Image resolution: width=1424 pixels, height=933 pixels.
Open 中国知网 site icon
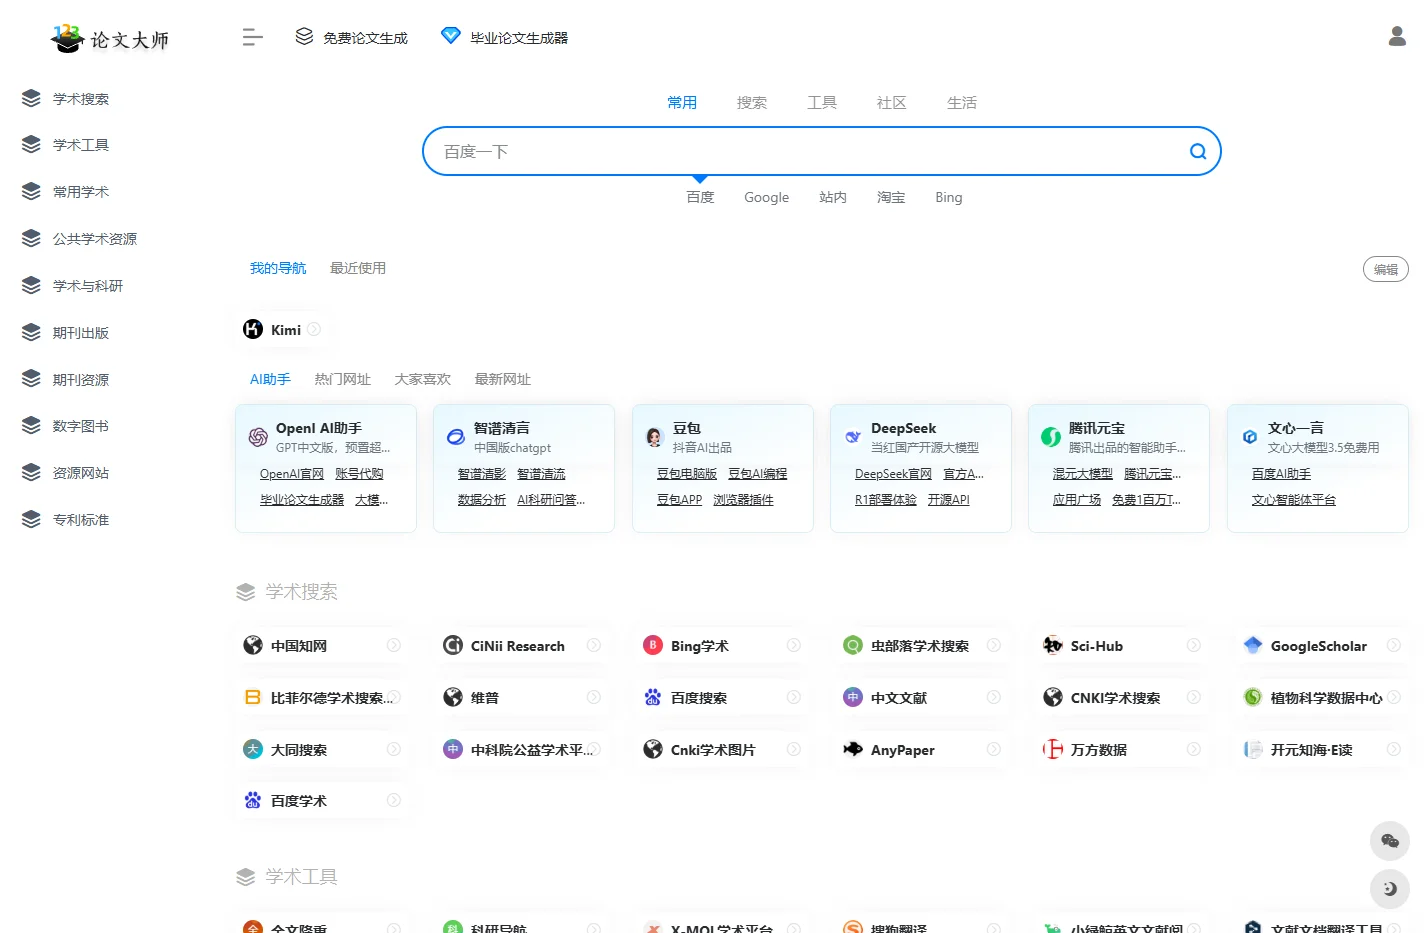pyautogui.click(x=253, y=645)
